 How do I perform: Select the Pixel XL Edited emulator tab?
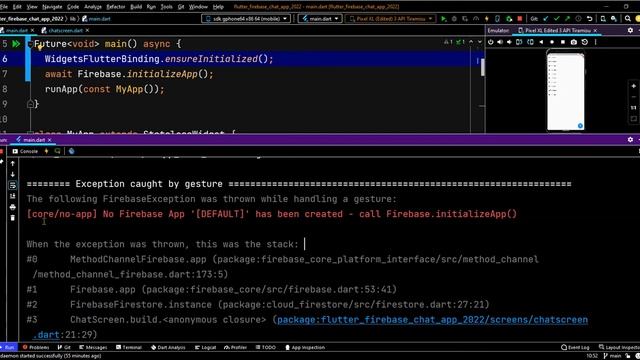(557, 31)
